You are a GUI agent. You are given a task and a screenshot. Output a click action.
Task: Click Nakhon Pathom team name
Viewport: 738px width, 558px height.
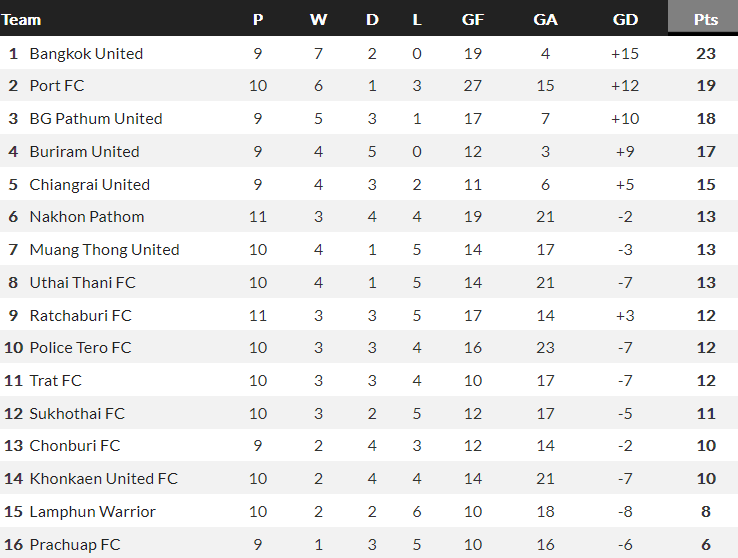87,217
